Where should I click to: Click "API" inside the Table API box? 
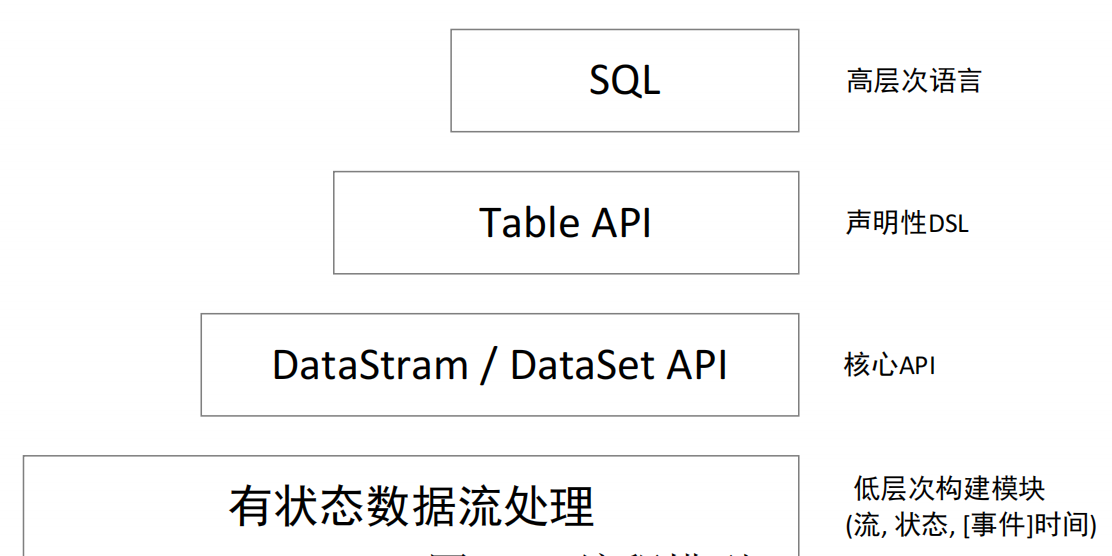(x=619, y=222)
